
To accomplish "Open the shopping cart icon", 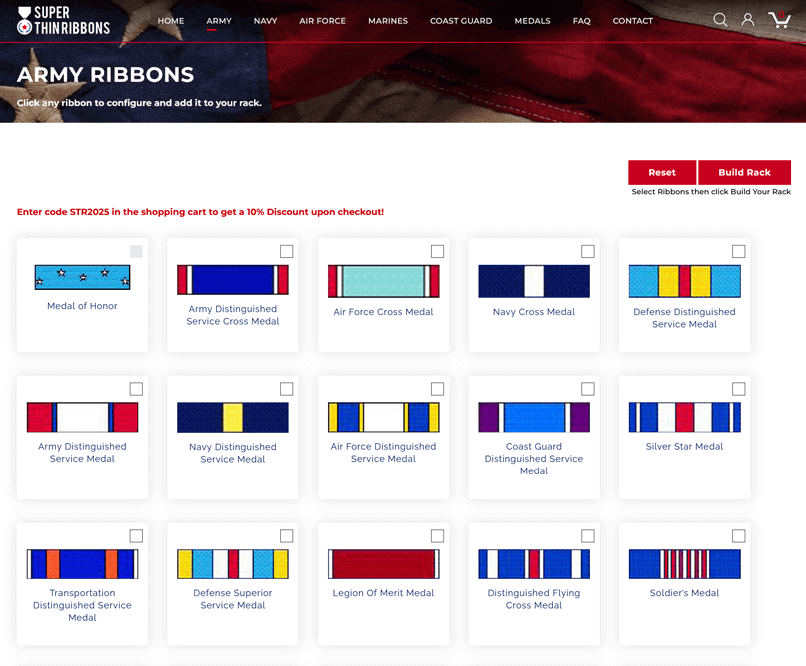I will pos(779,20).
